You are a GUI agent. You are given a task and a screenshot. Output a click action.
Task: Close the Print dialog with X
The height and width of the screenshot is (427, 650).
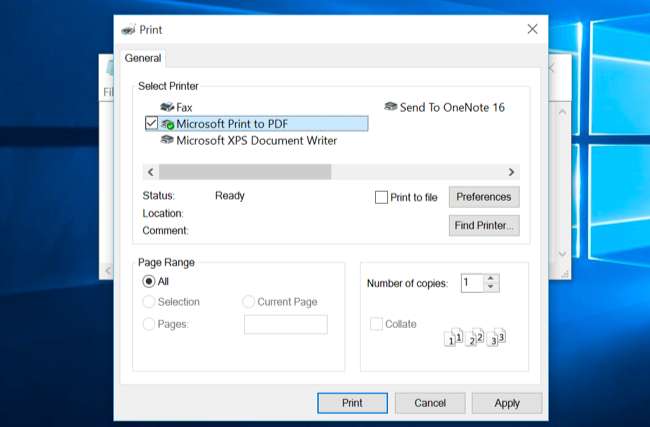coord(532,29)
